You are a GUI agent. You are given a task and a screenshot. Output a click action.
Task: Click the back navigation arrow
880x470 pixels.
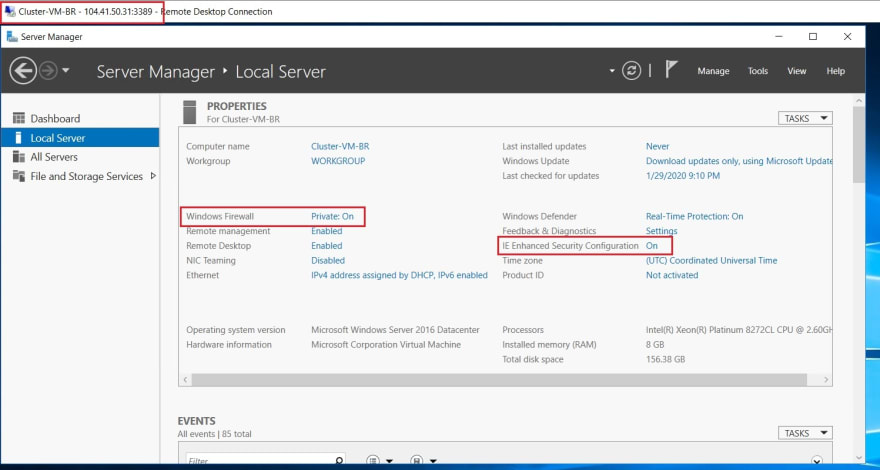click(x=23, y=71)
